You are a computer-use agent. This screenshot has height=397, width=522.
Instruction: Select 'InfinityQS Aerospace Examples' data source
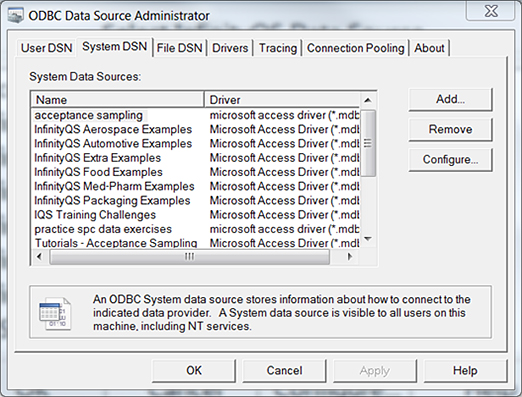click(113, 129)
